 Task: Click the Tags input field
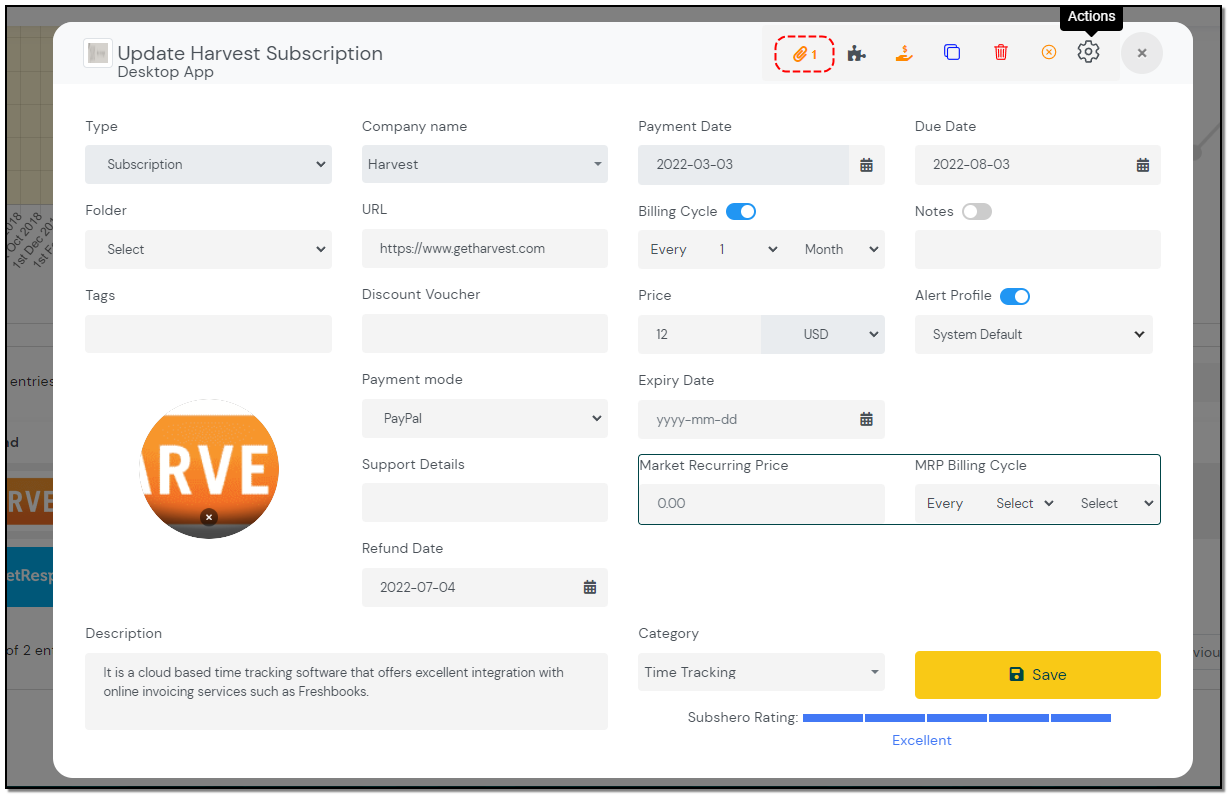(x=208, y=334)
